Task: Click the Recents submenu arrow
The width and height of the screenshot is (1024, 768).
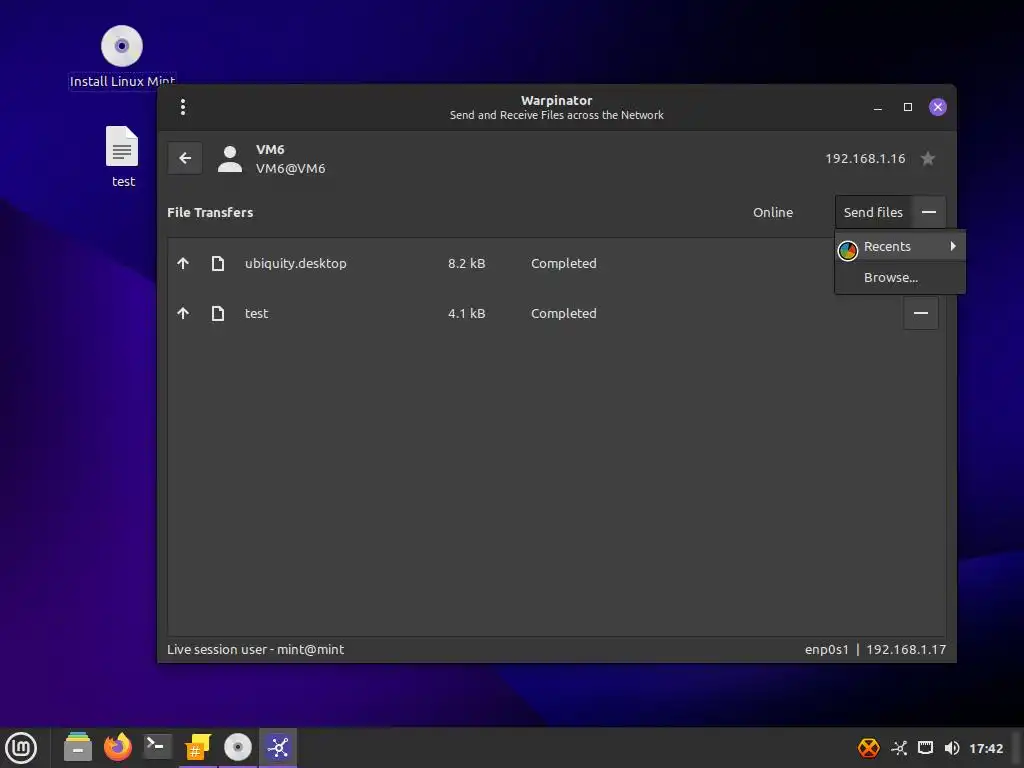Action: [953, 246]
